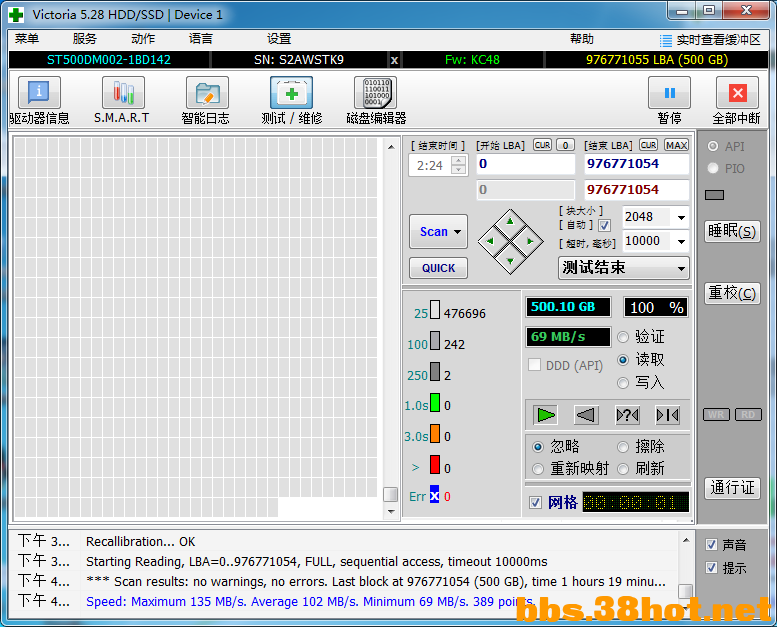This screenshot has width=777, height=627.
Task: Select the API access mode radio
Action: point(713,146)
